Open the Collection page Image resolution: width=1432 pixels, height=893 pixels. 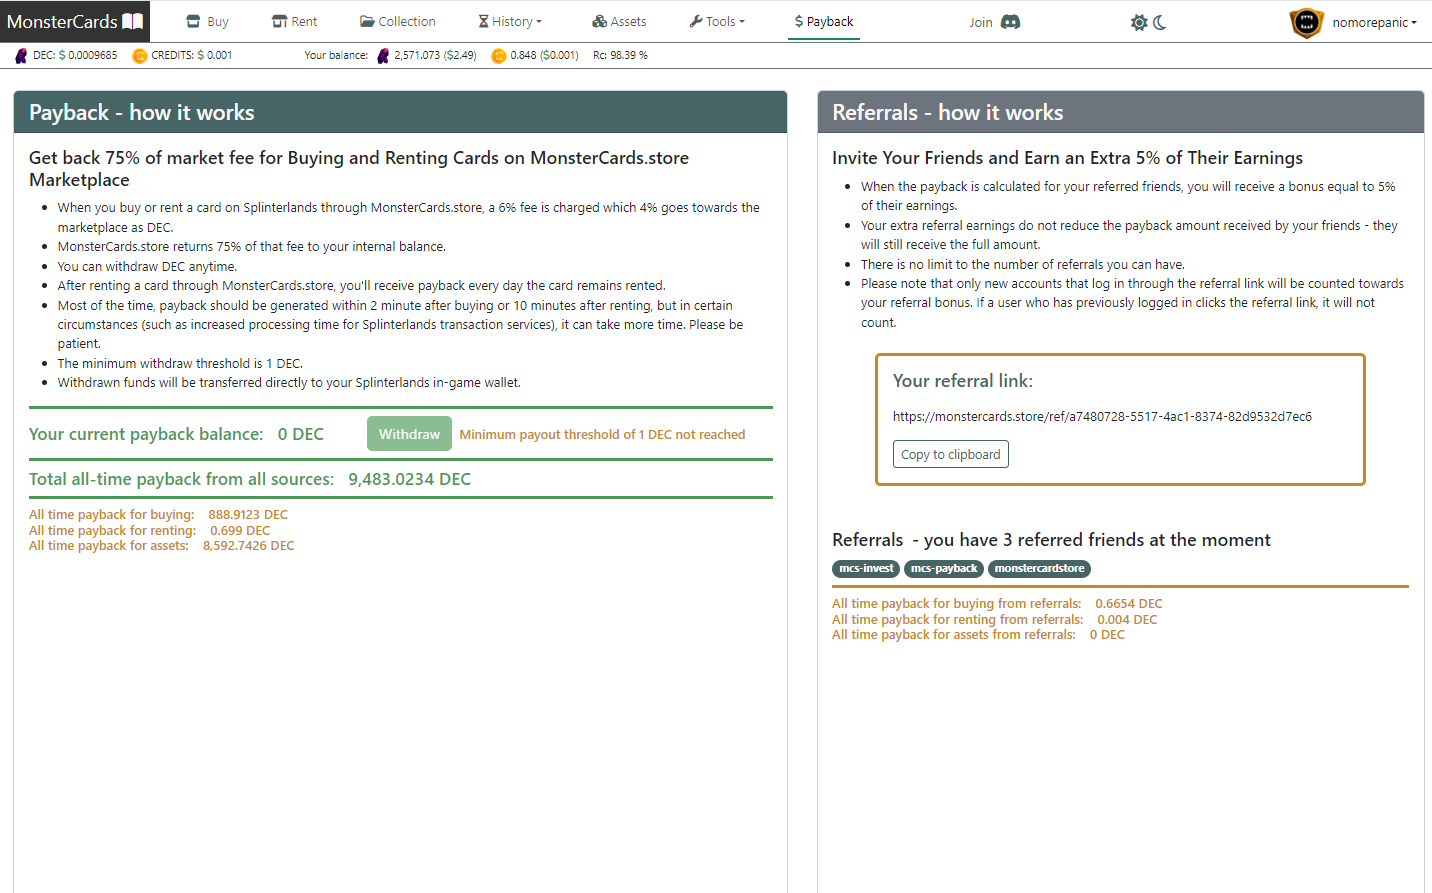pyautogui.click(x=397, y=21)
